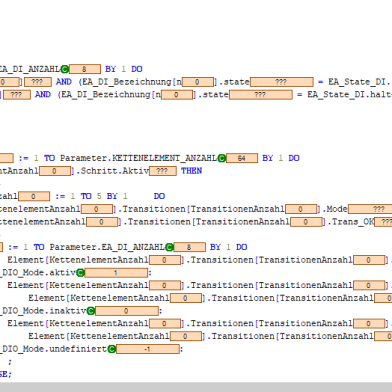392x392 pixels.
Task: Click the 0 value box before := 1 TO 5
Action: point(34,196)
